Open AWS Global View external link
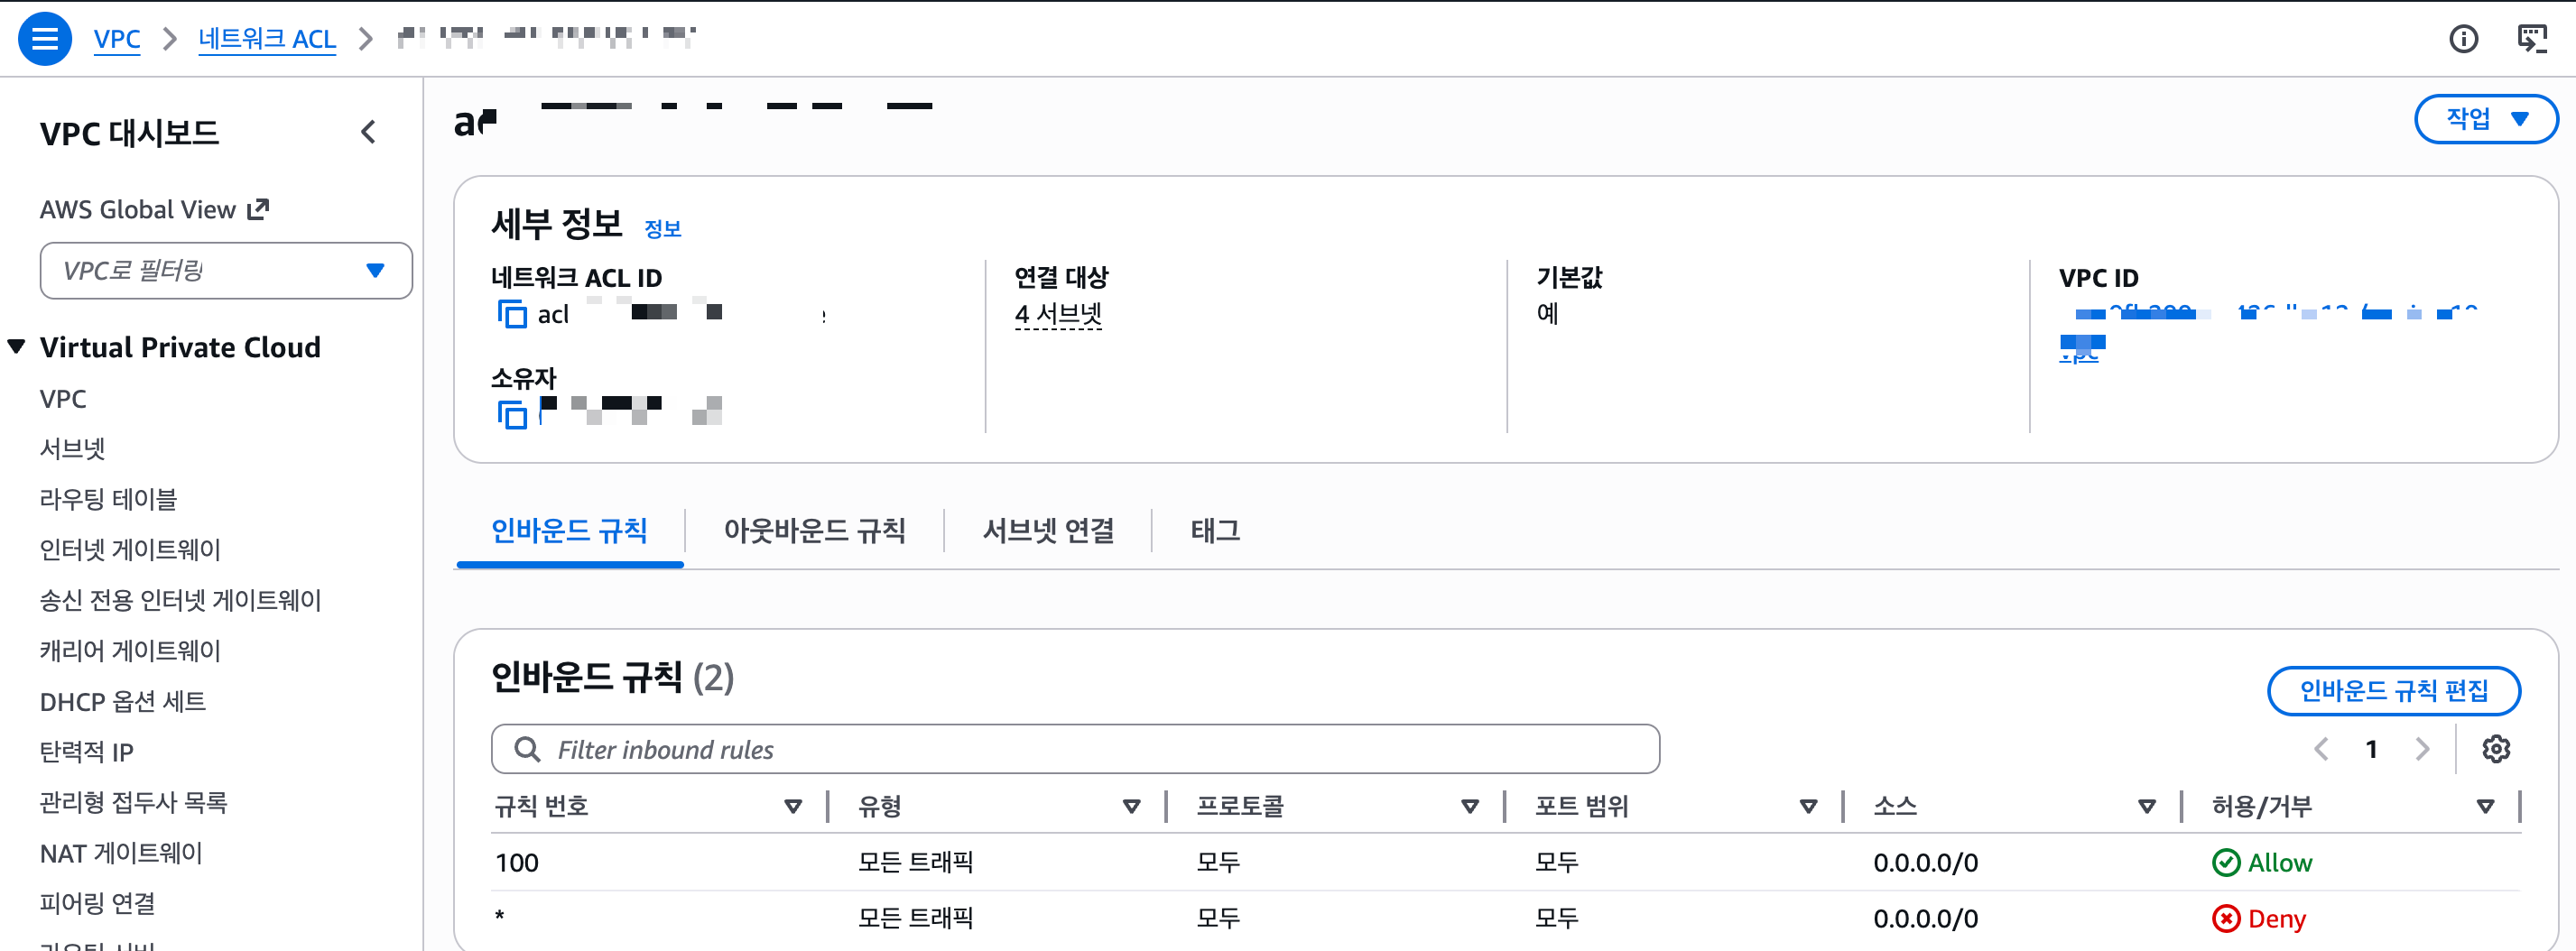The height and width of the screenshot is (951, 2576). (155, 209)
